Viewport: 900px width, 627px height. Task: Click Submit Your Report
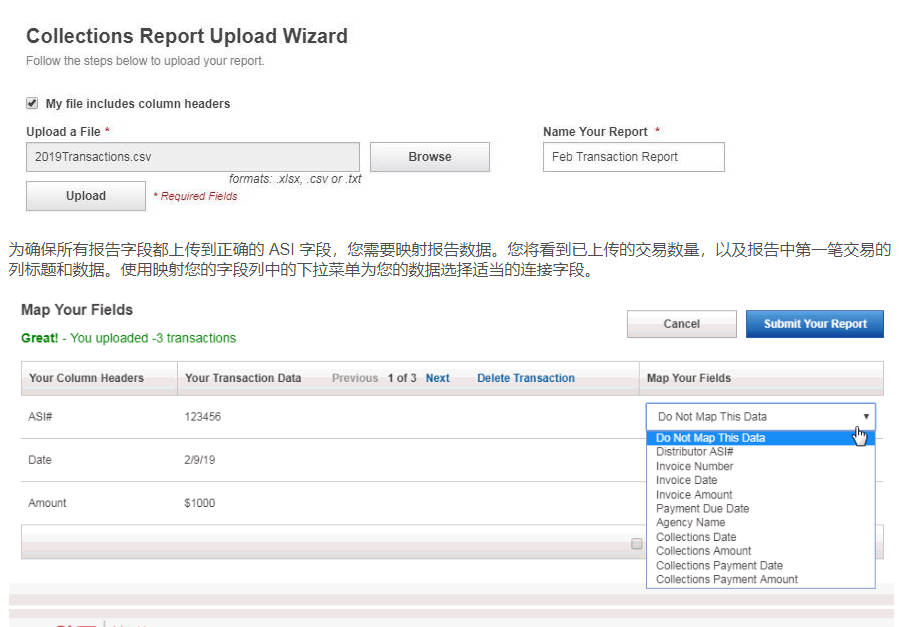click(x=814, y=324)
